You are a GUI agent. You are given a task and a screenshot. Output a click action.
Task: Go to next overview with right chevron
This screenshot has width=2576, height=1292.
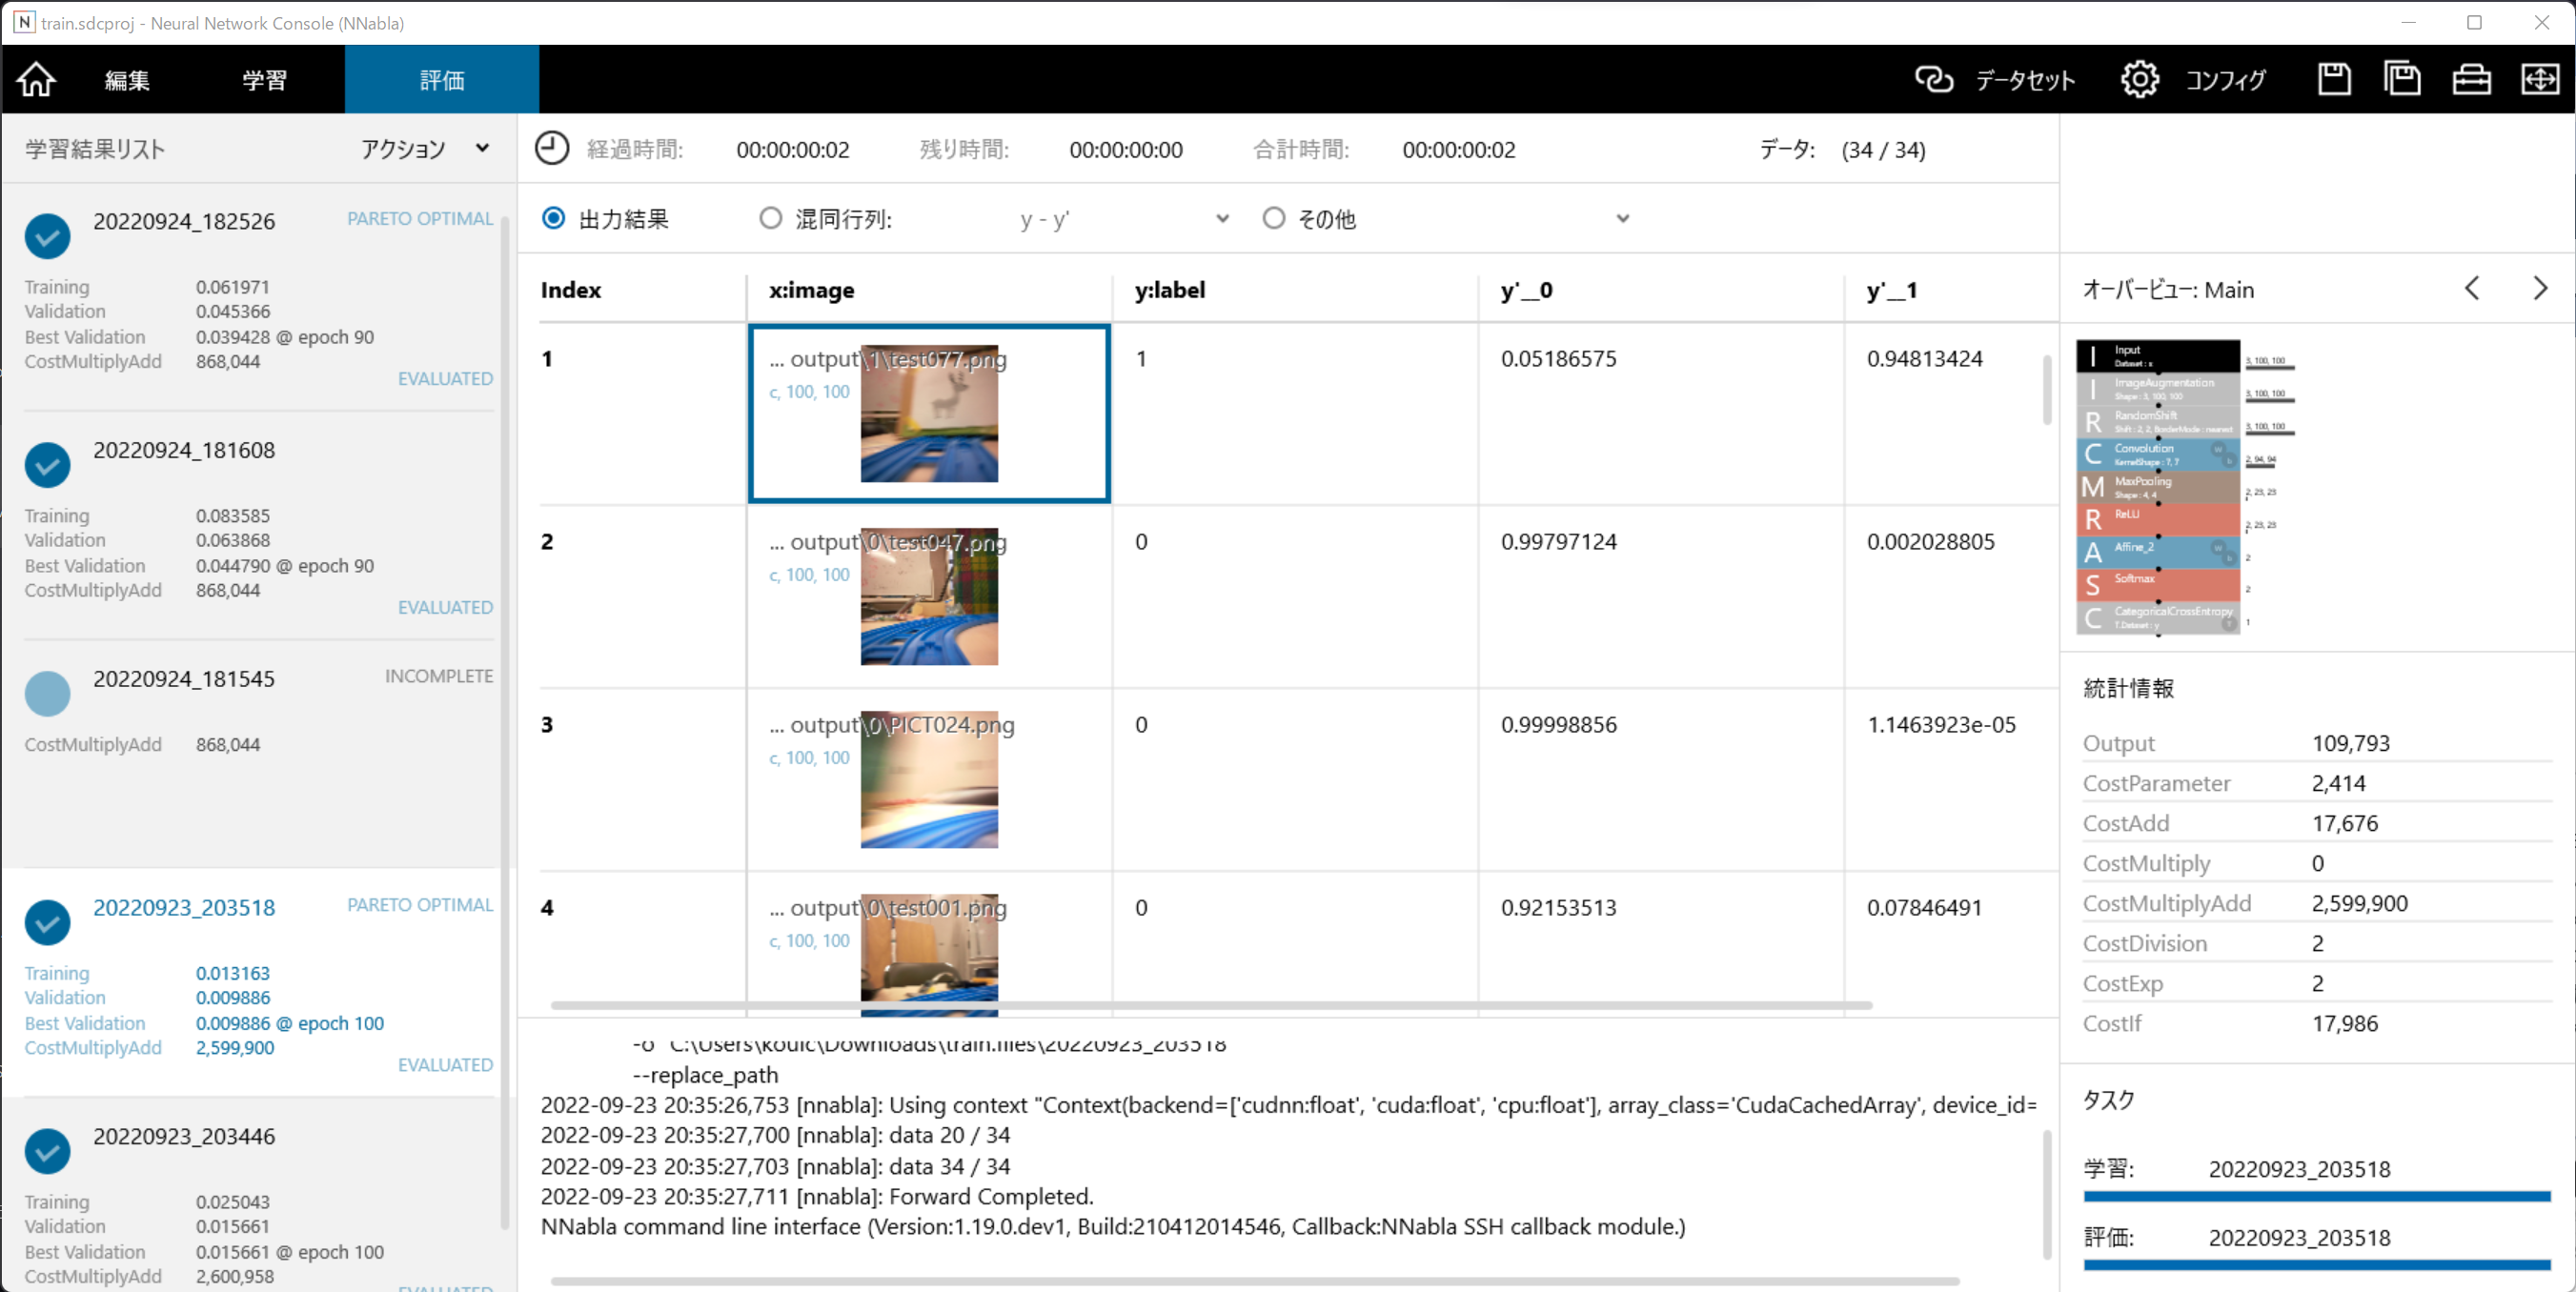(2540, 289)
